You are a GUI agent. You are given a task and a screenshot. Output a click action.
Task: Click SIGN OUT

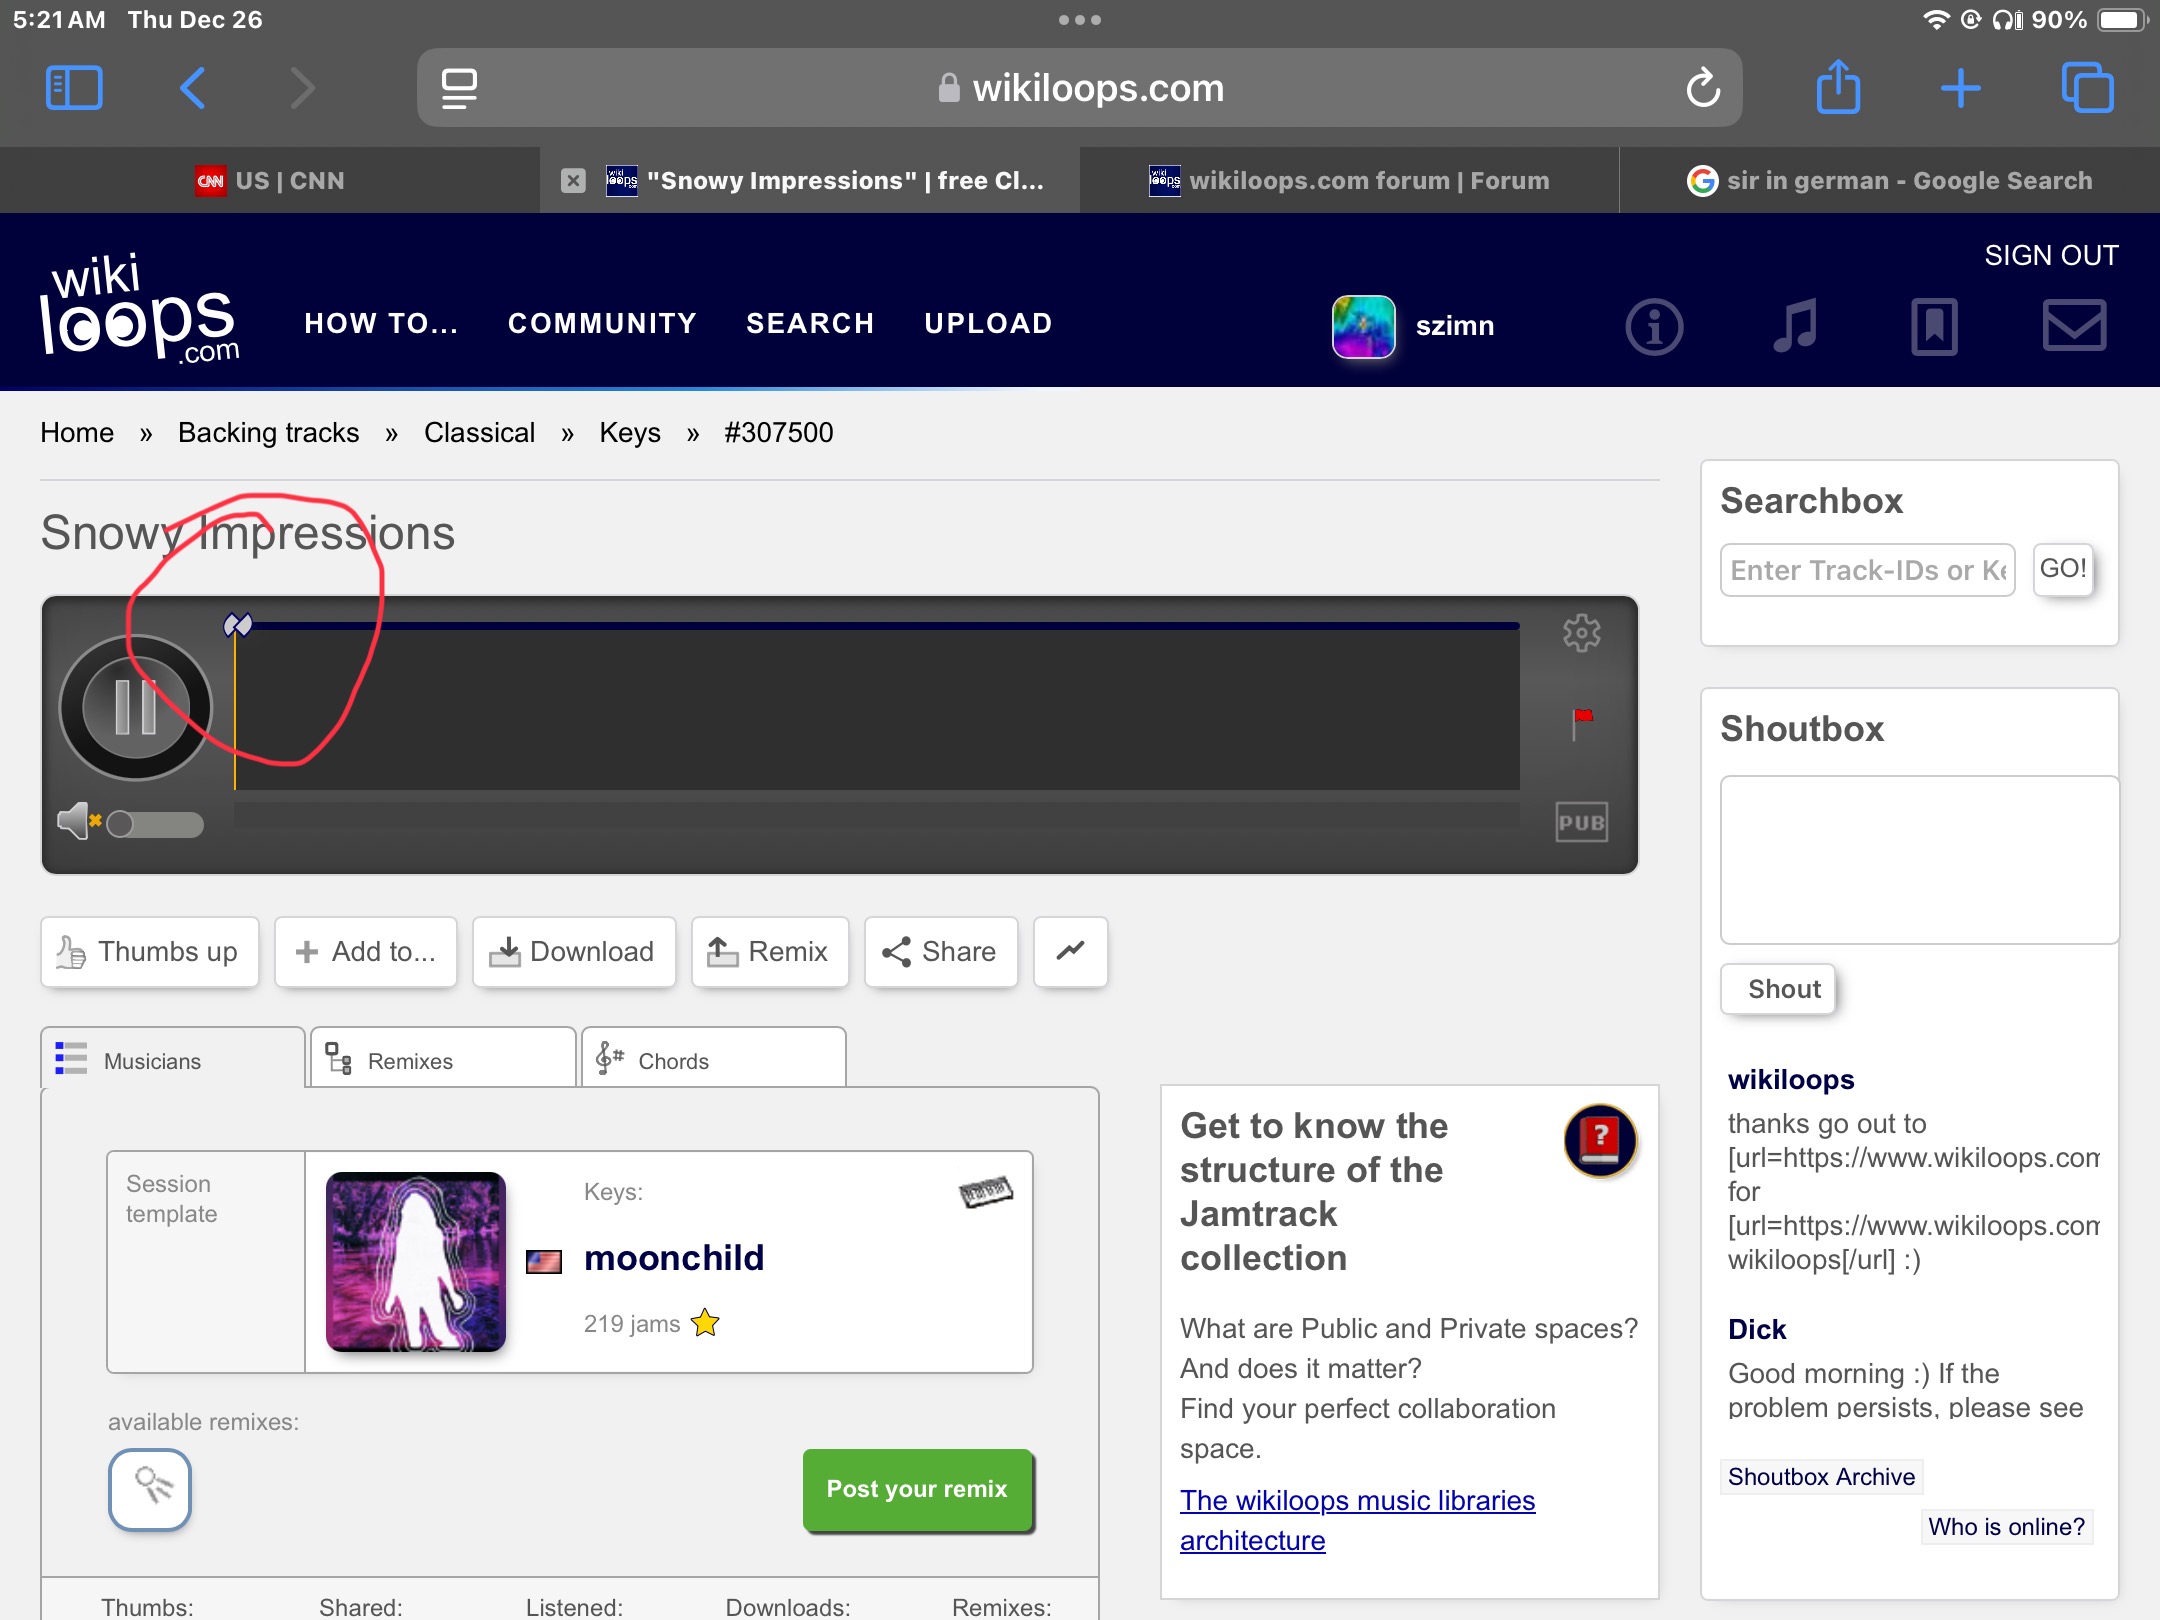point(2051,256)
